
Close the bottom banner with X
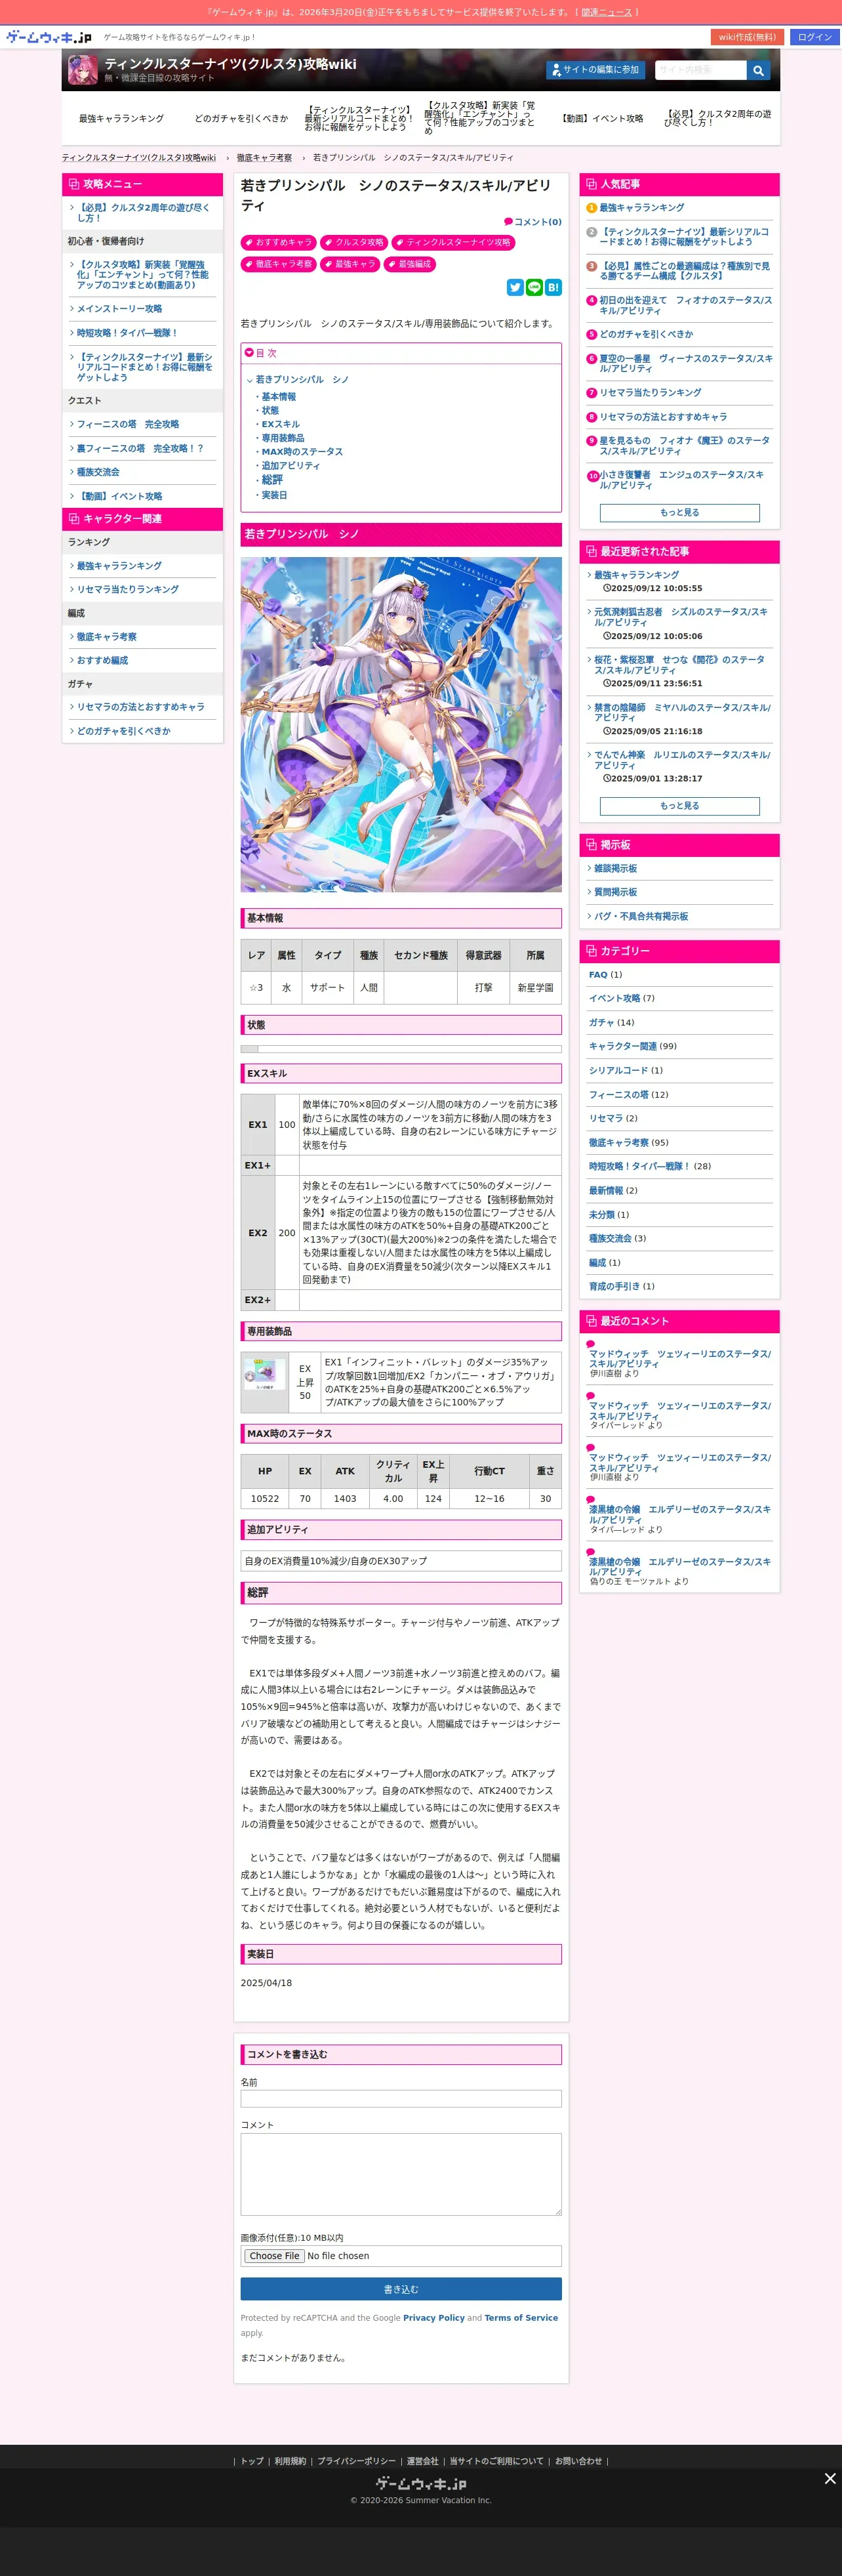(829, 2477)
